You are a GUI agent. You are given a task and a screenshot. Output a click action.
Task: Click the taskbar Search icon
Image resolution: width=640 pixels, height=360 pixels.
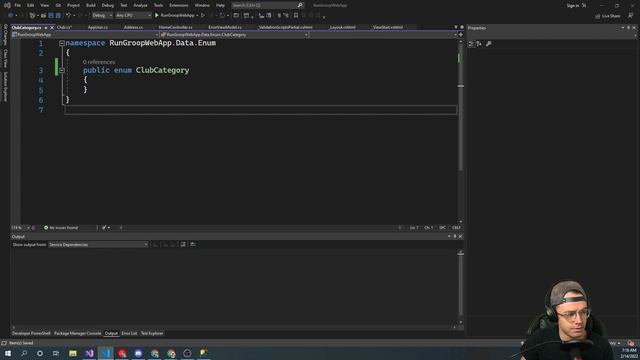(x=24, y=353)
